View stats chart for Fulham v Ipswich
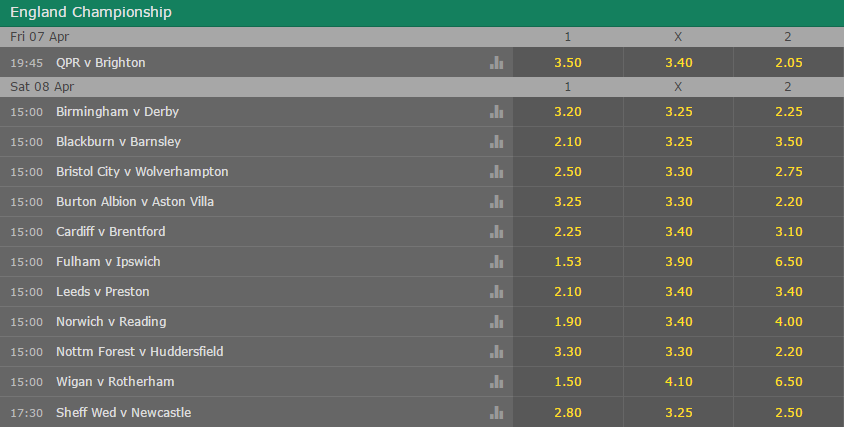The image size is (844, 427). click(496, 262)
